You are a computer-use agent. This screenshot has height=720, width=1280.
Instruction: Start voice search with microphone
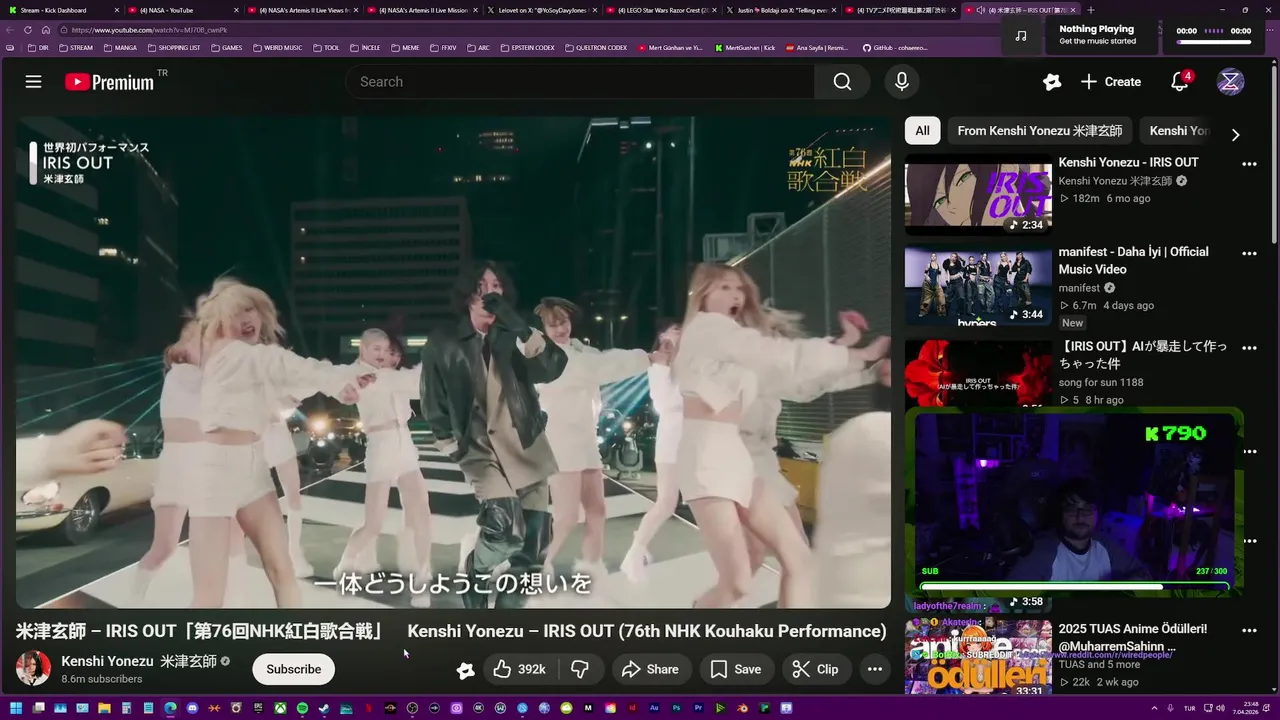(x=901, y=82)
